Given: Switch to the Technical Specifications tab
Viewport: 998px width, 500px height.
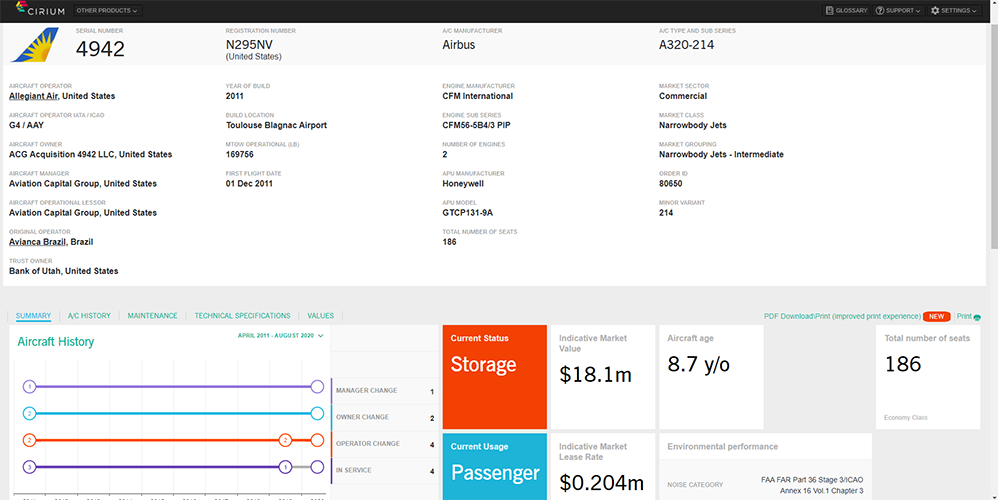Looking at the screenshot, I should pyautogui.click(x=242, y=316).
